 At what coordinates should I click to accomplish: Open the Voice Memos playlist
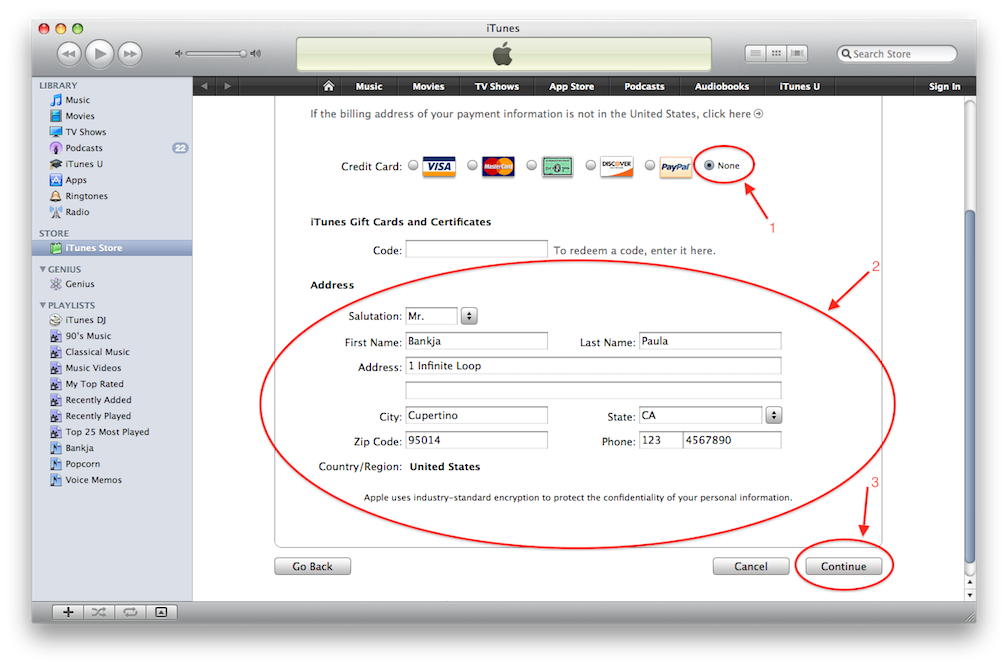coord(112,480)
